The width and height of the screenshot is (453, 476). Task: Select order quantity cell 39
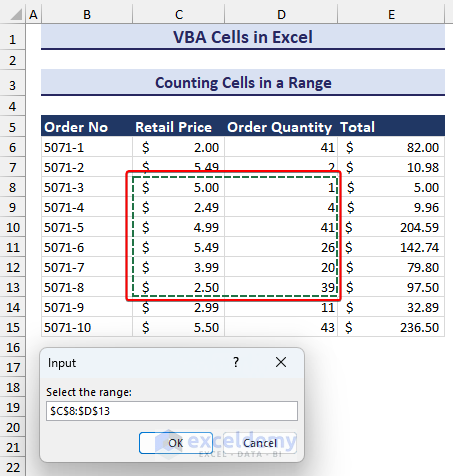coord(281,287)
